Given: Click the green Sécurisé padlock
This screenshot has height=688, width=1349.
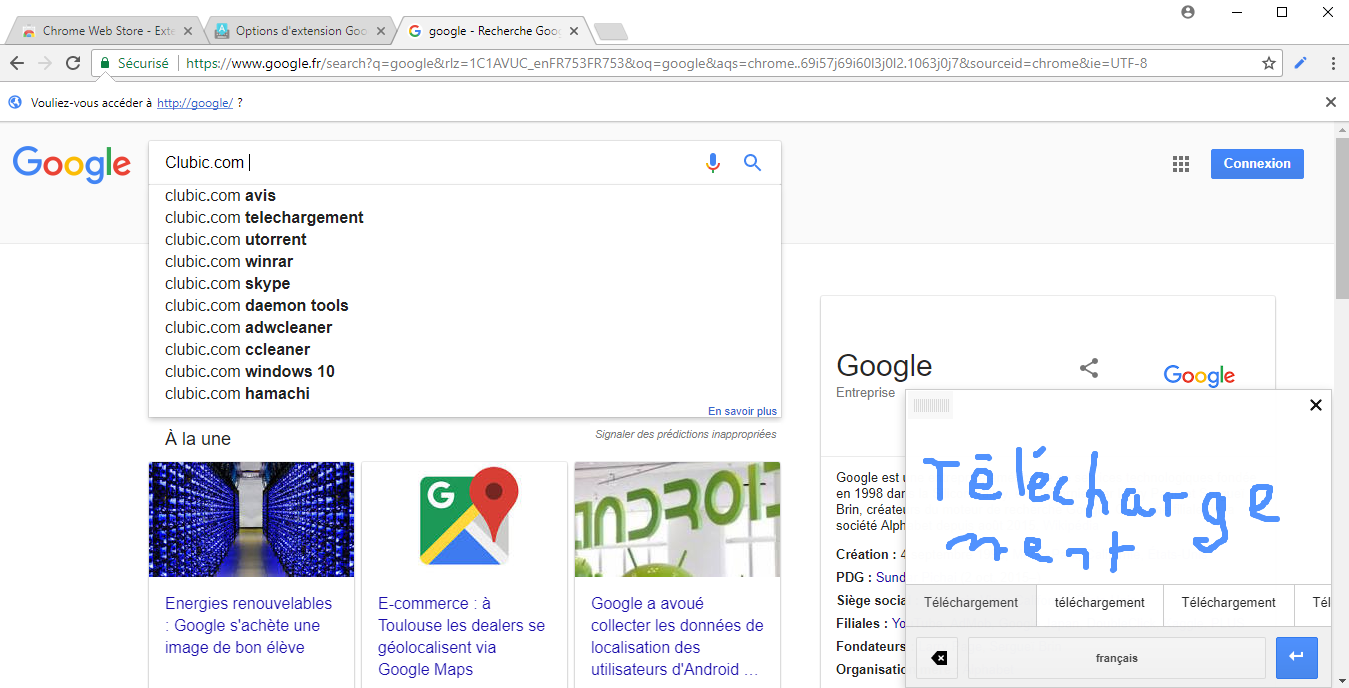Looking at the screenshot, I should (104, 63).
